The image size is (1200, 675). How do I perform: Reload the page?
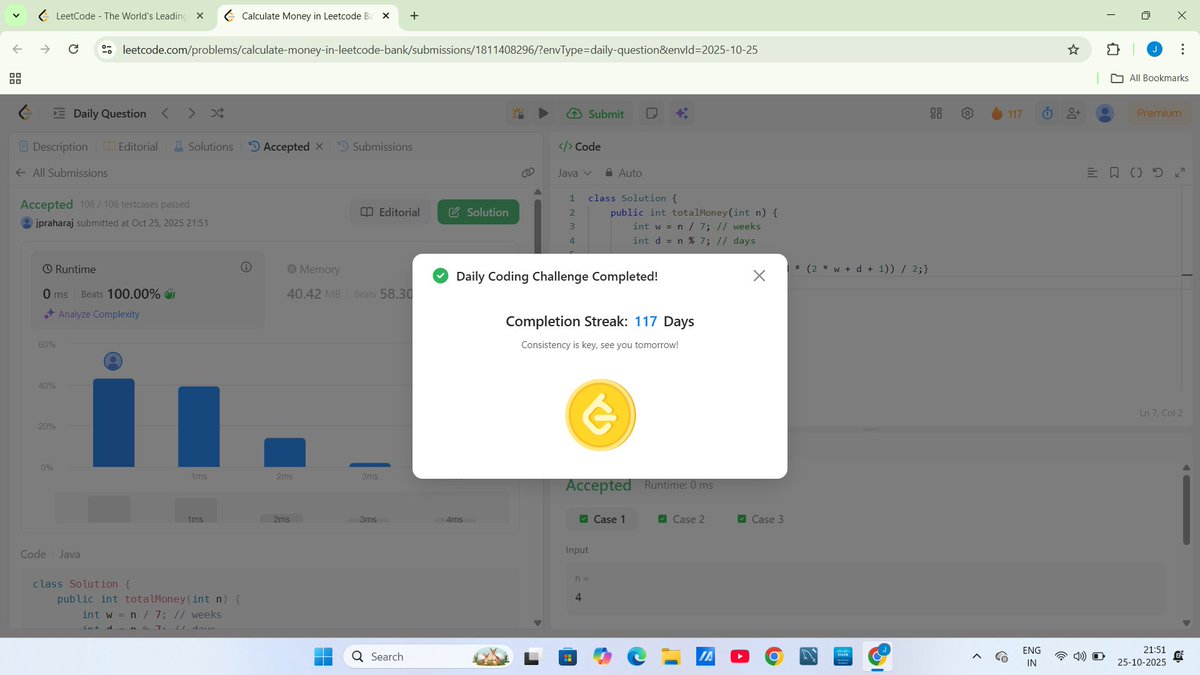click(x=73, y=49)
